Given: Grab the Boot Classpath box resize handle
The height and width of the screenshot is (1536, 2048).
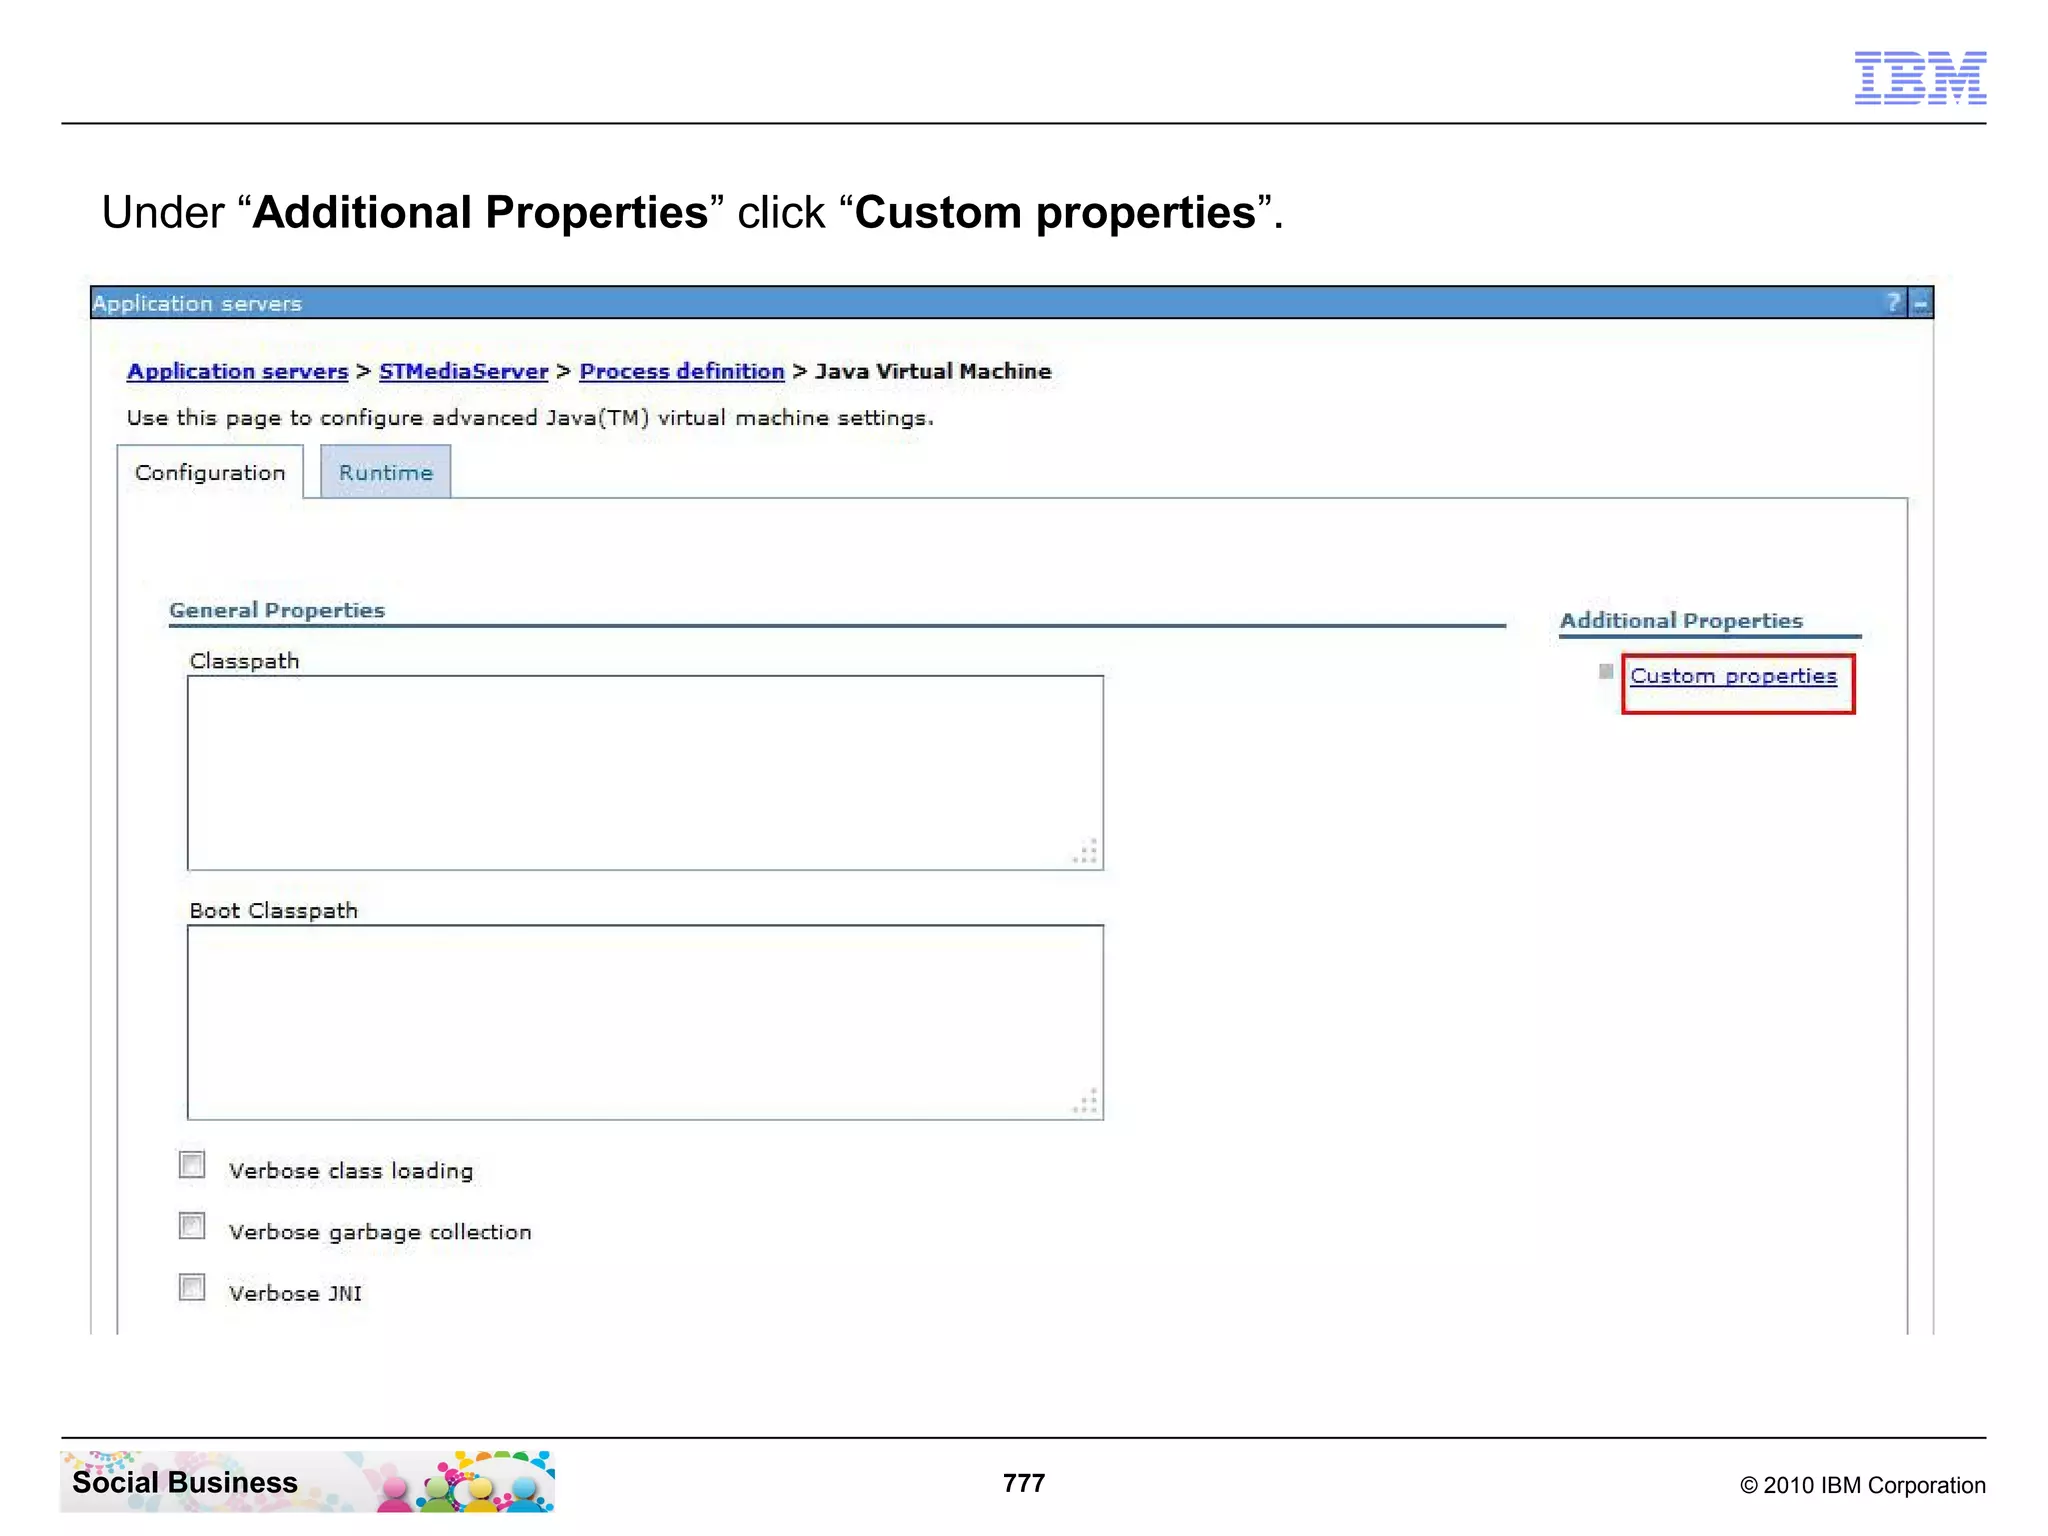Looking at the screenshot, I should click(1086, 1101).
